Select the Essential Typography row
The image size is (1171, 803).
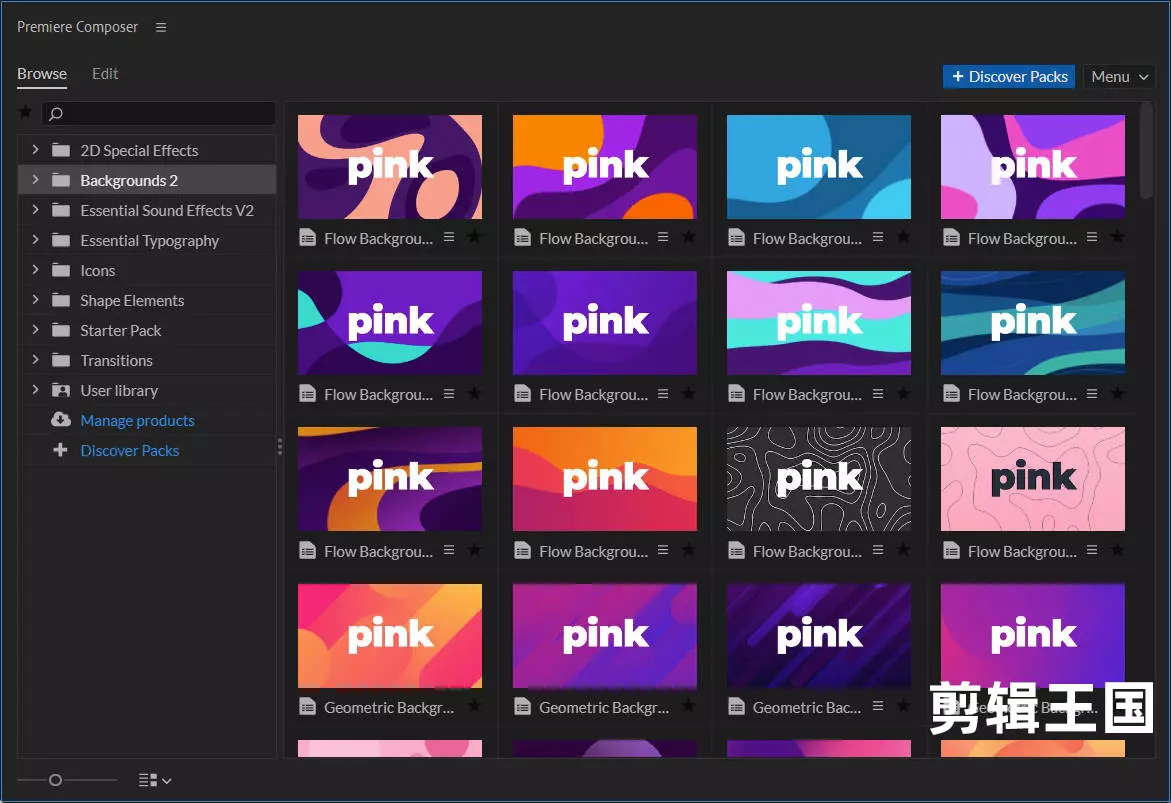[x=147, y=240]
